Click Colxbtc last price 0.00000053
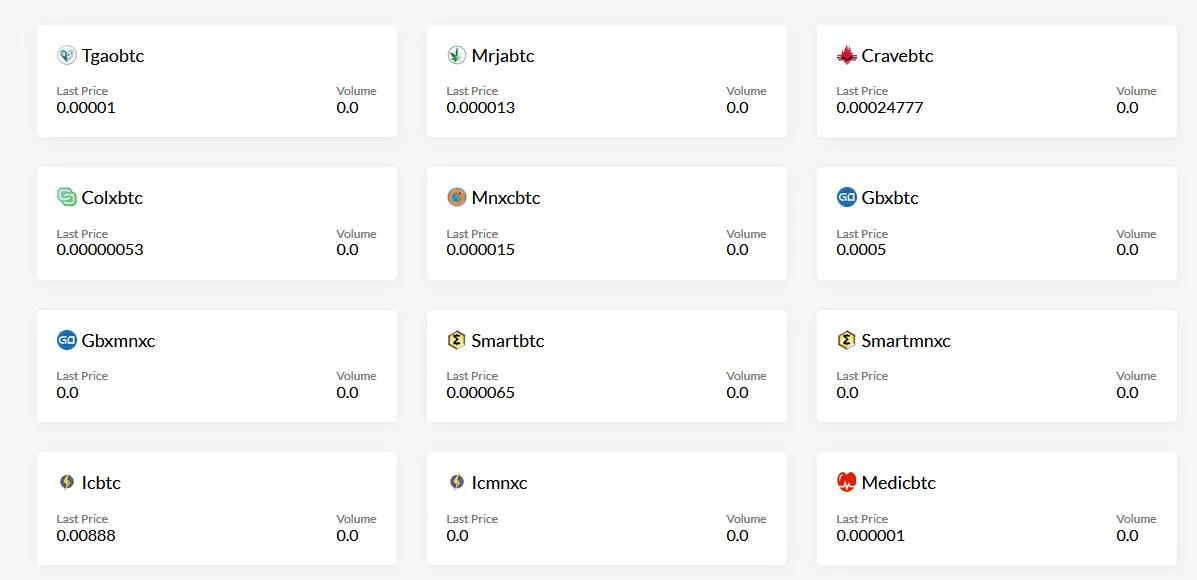This screenshot has height=580, width=1197. (x=100, y=250)
